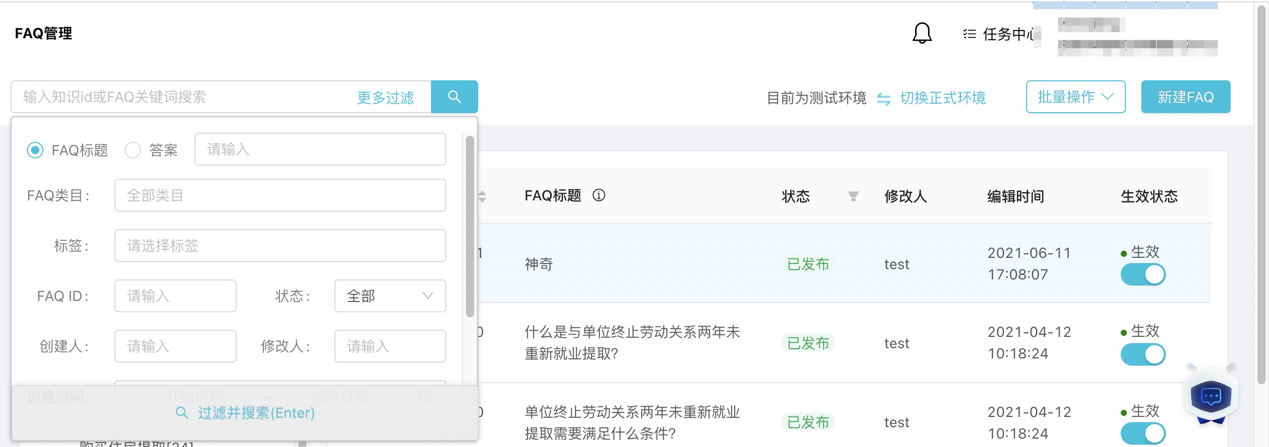Click the column sort arrows icon
This screenshot has width=1269, height=447.
tap(482, 196)
